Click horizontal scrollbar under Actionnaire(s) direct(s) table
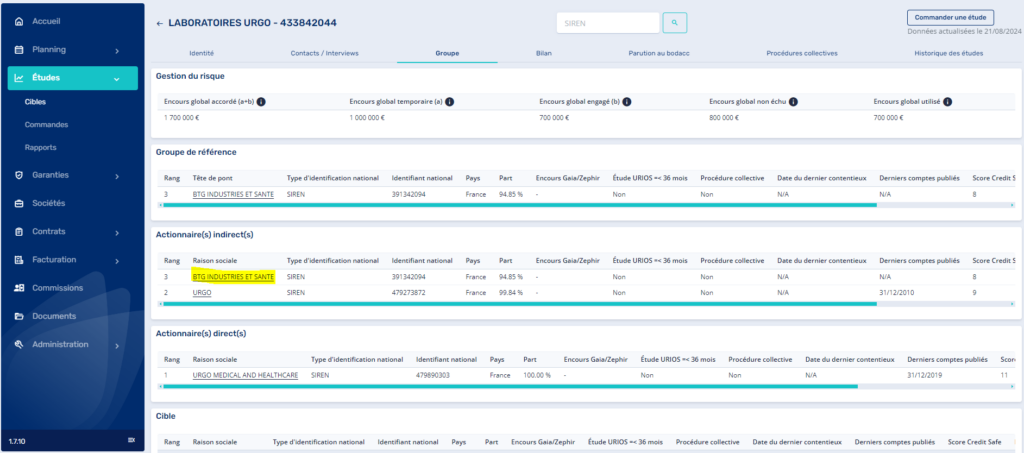The image size is (1024, 453). coord(509,386)
